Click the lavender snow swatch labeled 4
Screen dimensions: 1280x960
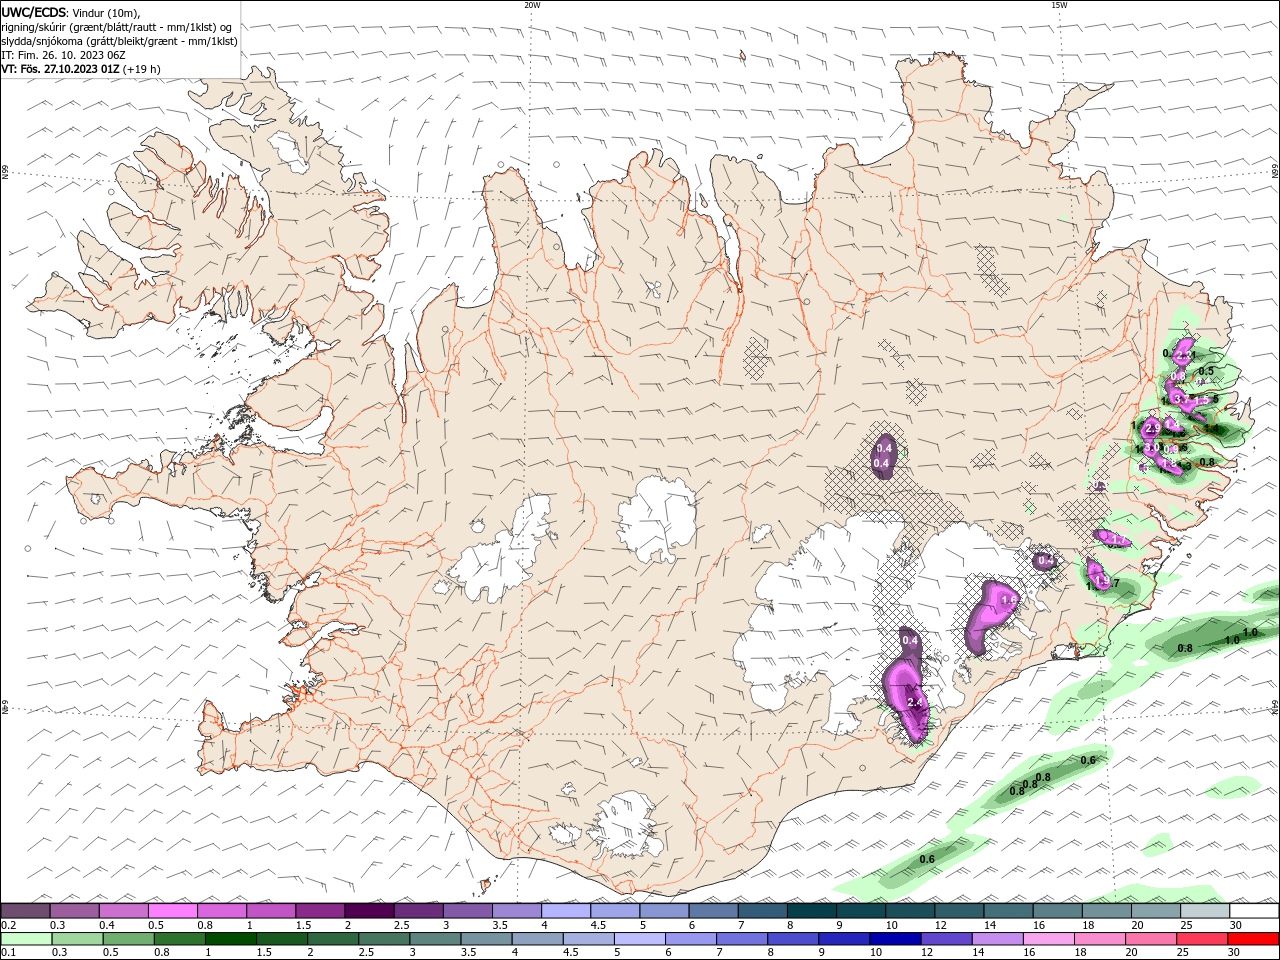[x=566, y=911]
